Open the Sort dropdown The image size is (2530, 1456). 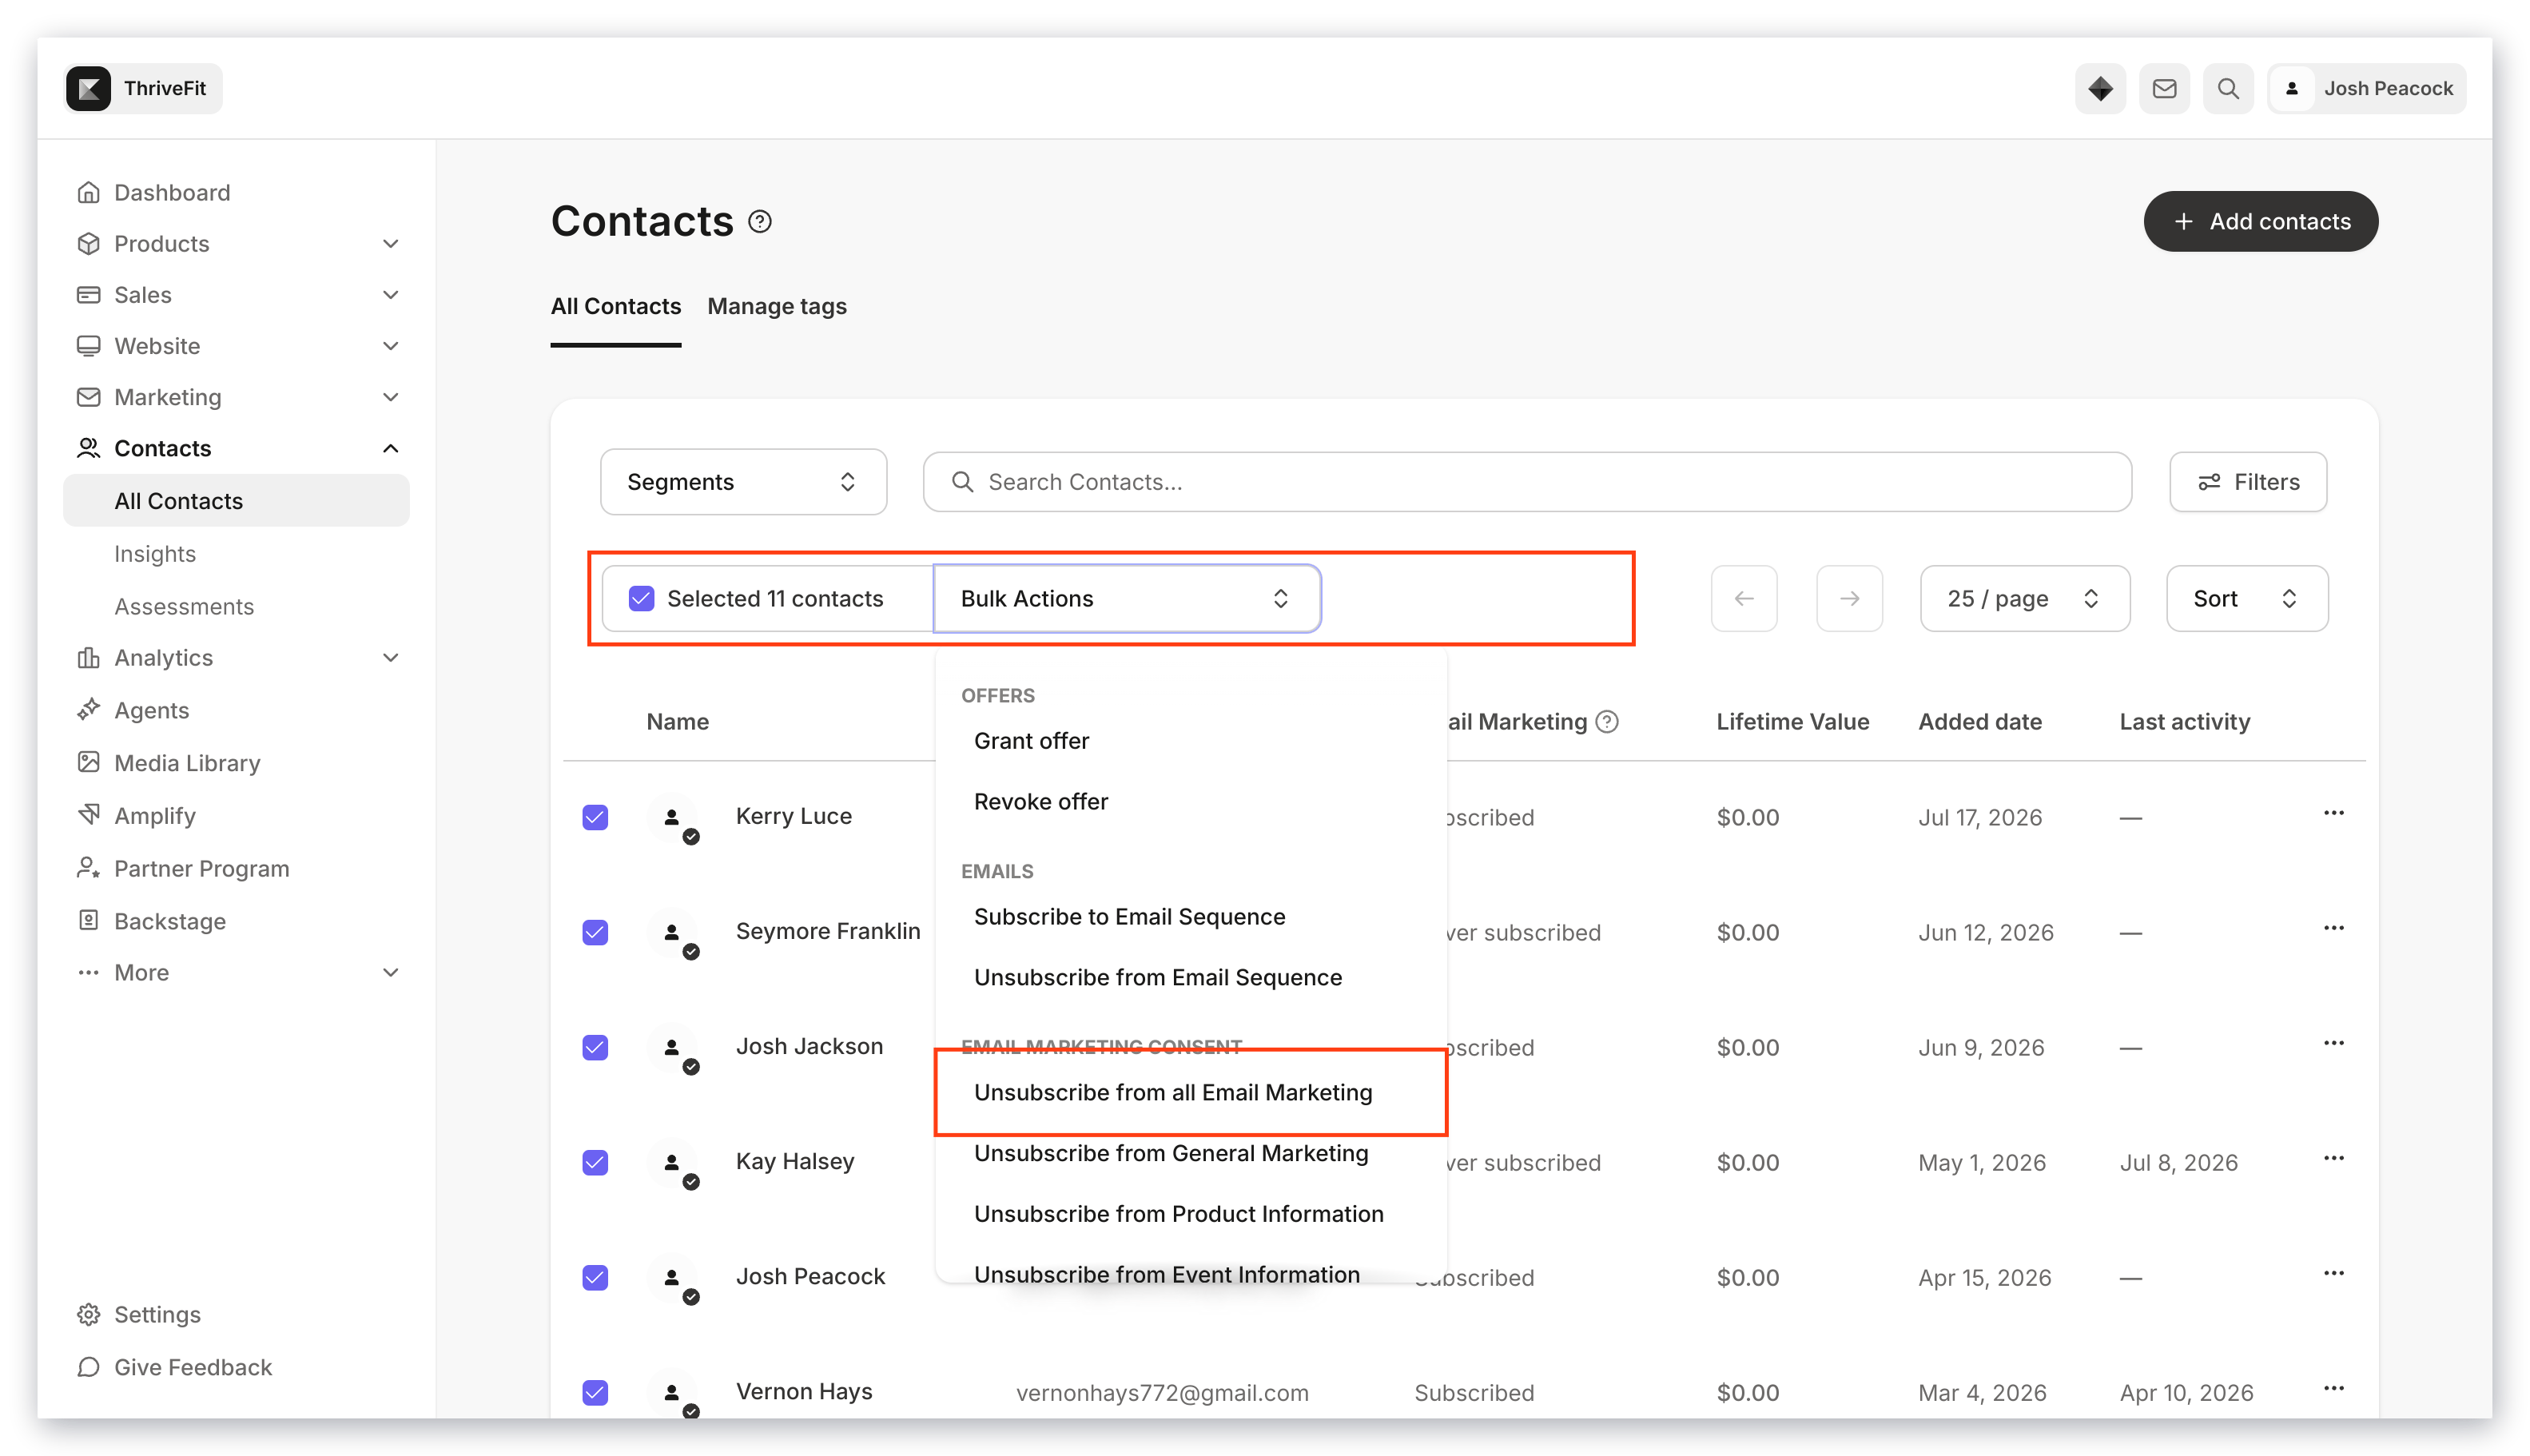[2246, 598]
